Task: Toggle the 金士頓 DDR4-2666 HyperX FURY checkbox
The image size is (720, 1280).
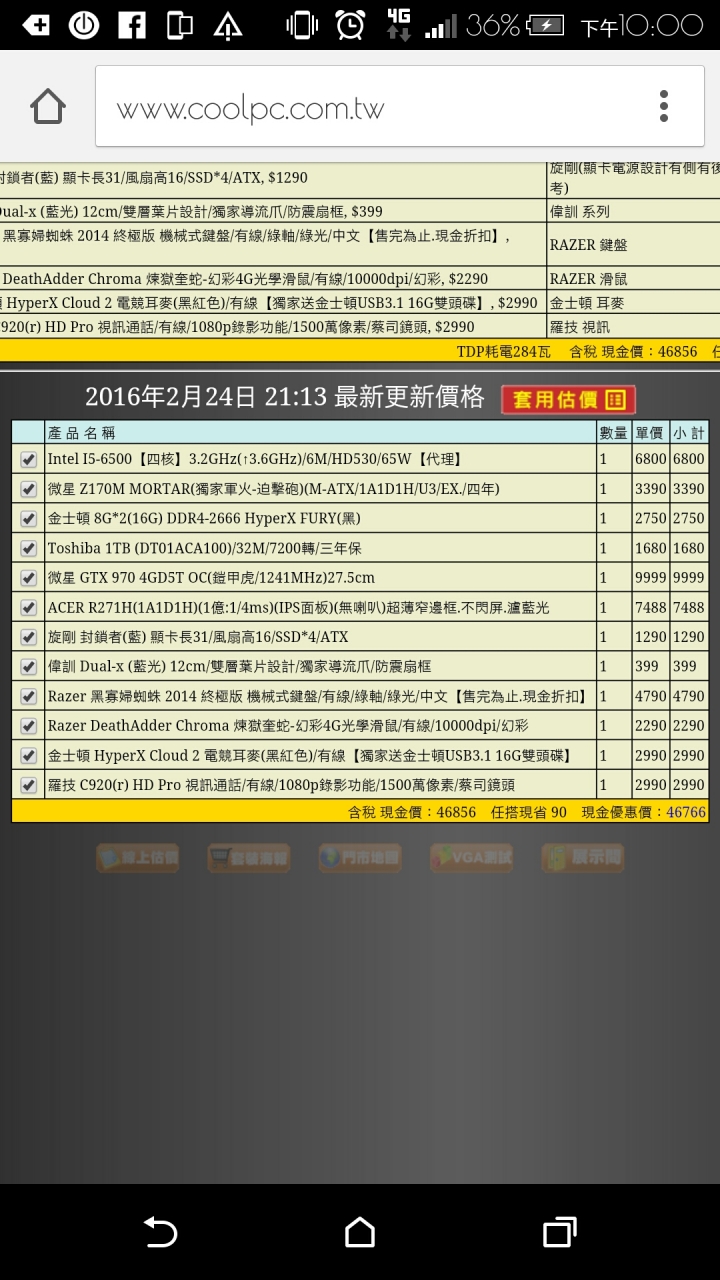Action: click(28, 519)
